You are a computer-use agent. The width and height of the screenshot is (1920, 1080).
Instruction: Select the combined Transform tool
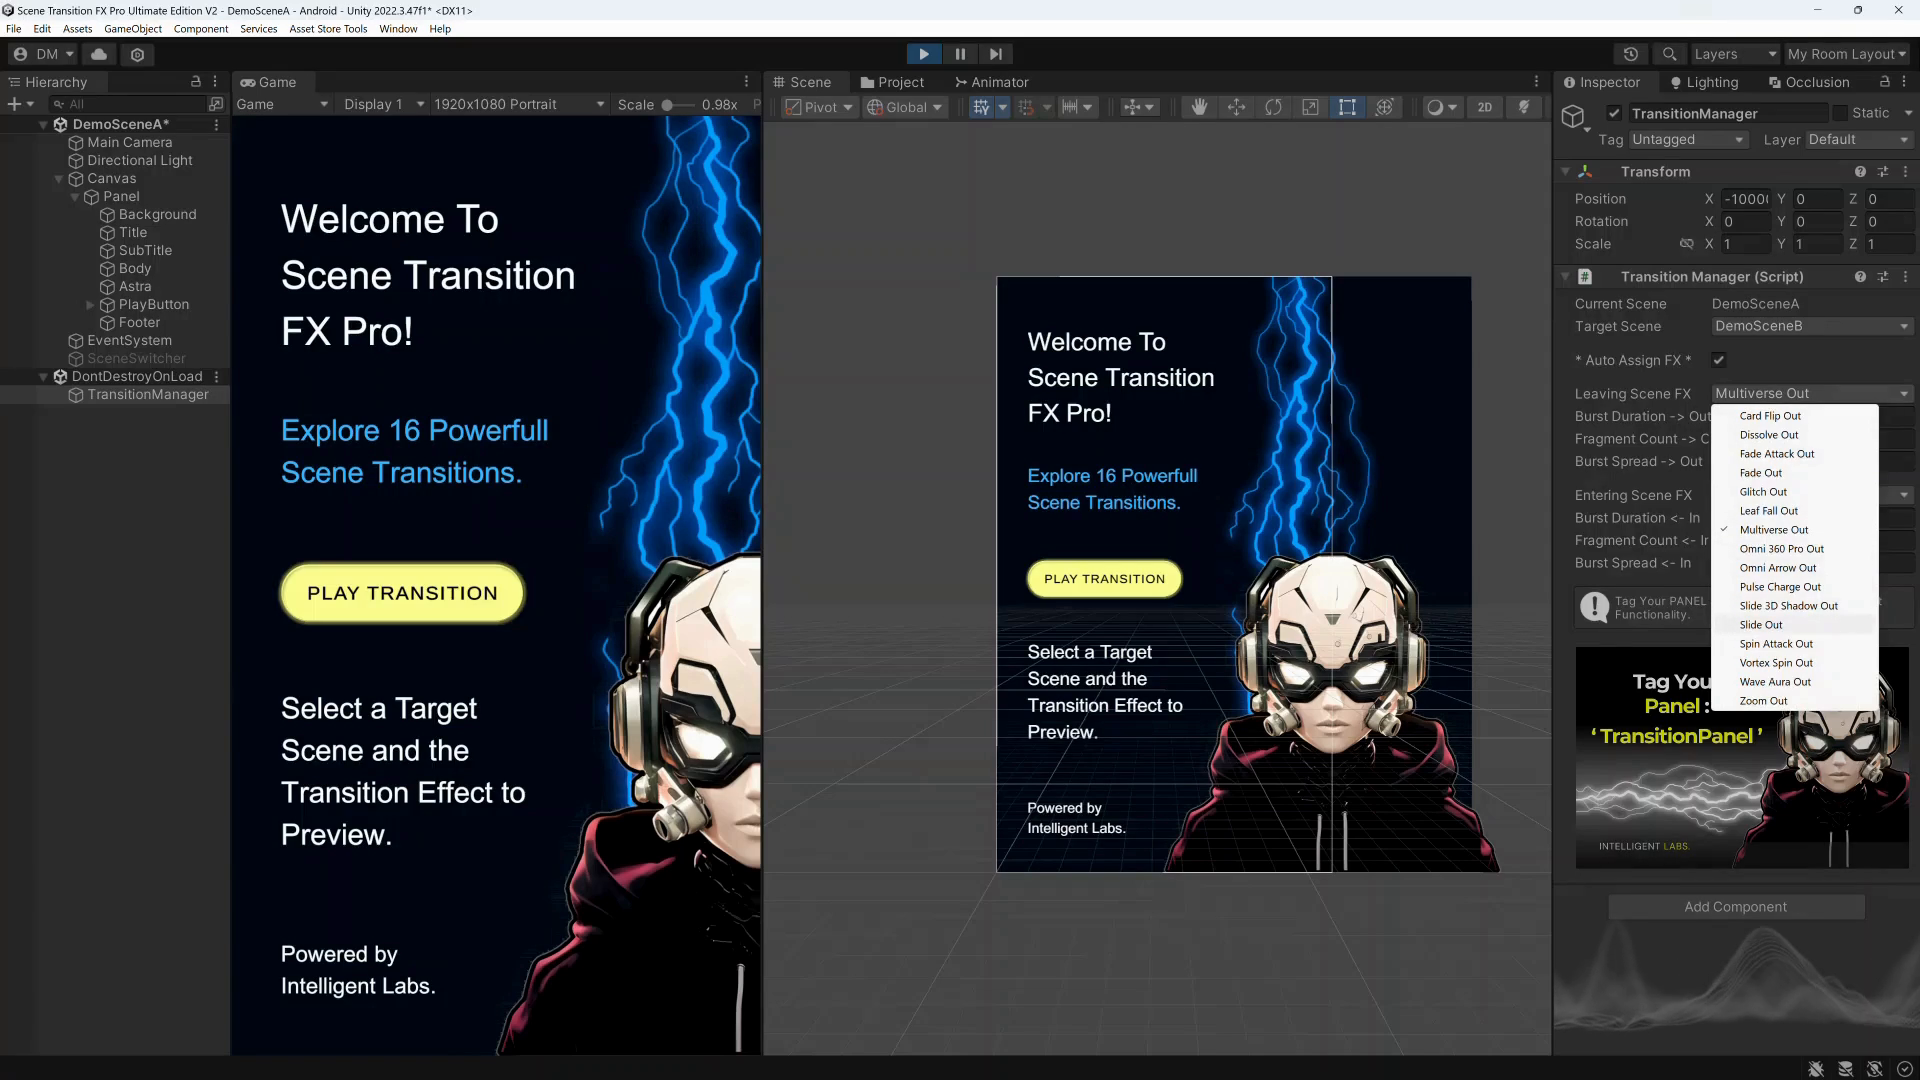pyautogui.click(x=1384, y=107)
